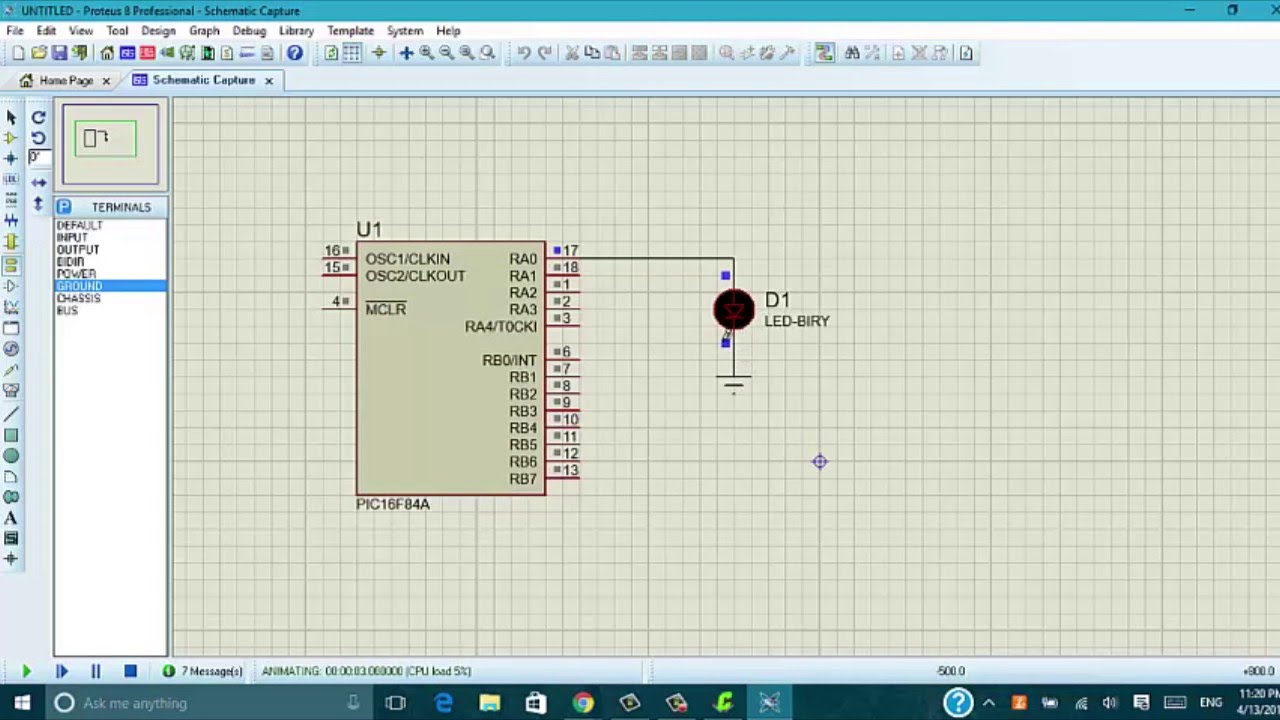1280x720 pixels.
Task: Click the P pick terminals button
Action: [64, 207]
